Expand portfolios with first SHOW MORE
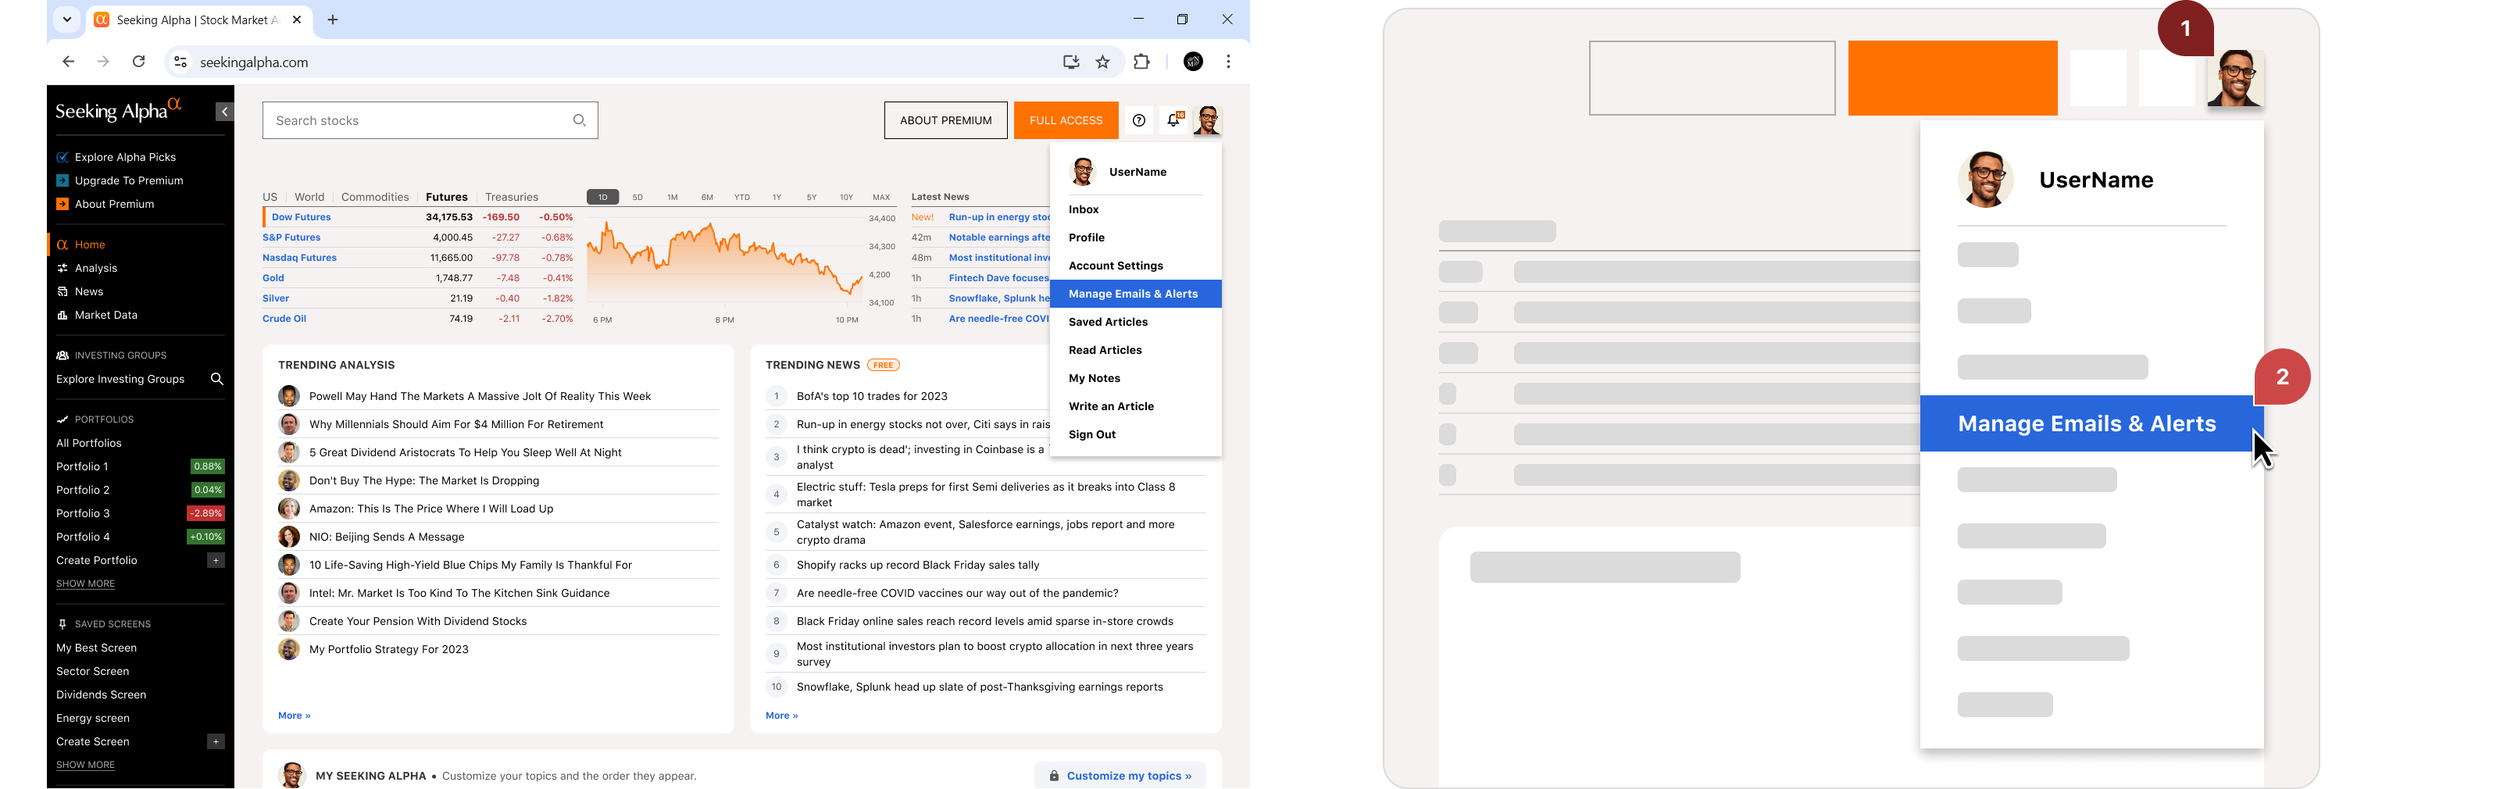 pos(85,584)
